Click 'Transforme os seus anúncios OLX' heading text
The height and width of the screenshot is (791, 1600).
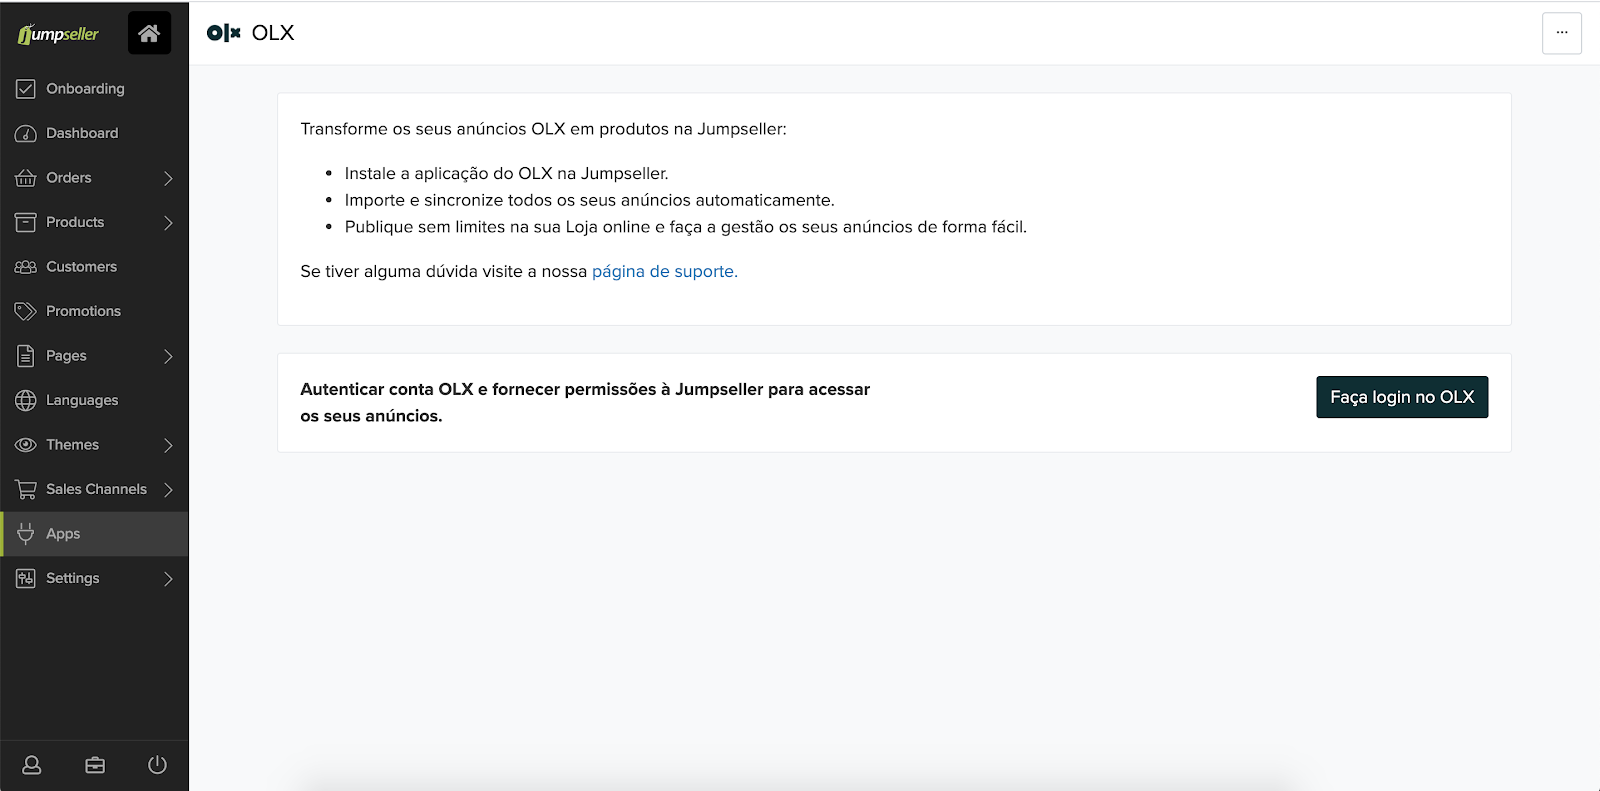543,129
